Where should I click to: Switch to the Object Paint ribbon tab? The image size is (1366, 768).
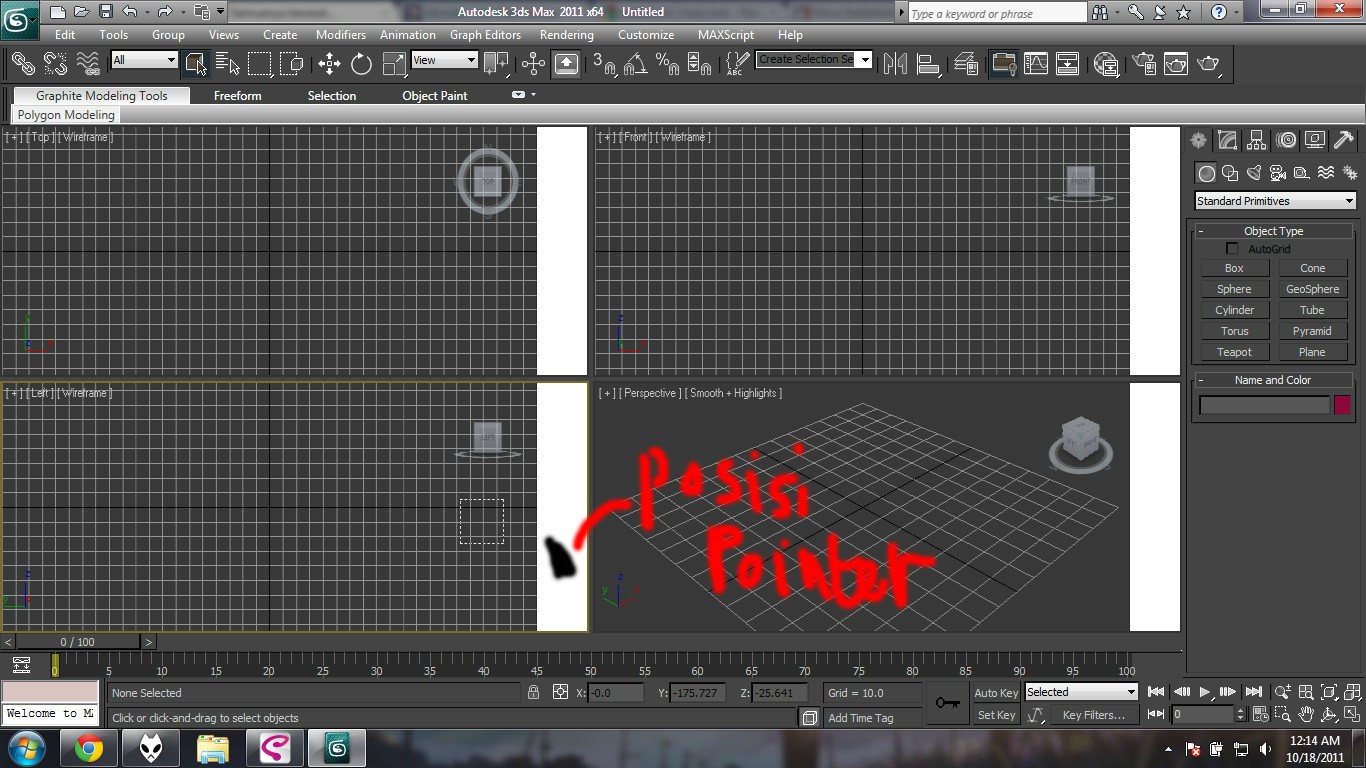pos(435,96)
